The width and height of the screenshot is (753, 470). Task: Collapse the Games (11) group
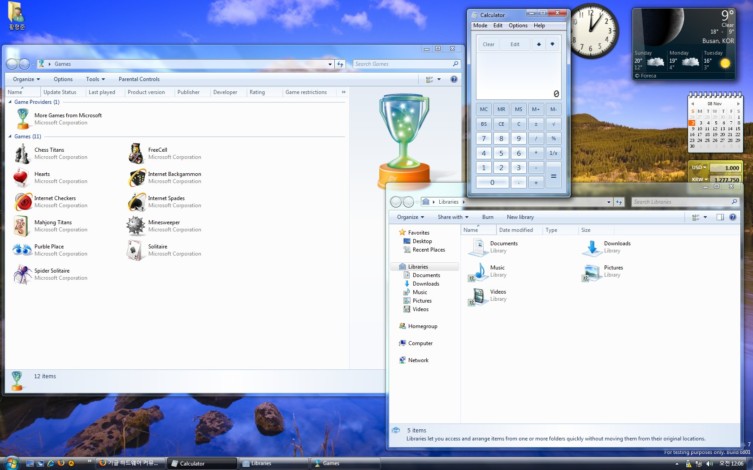(x=11, y=136)
